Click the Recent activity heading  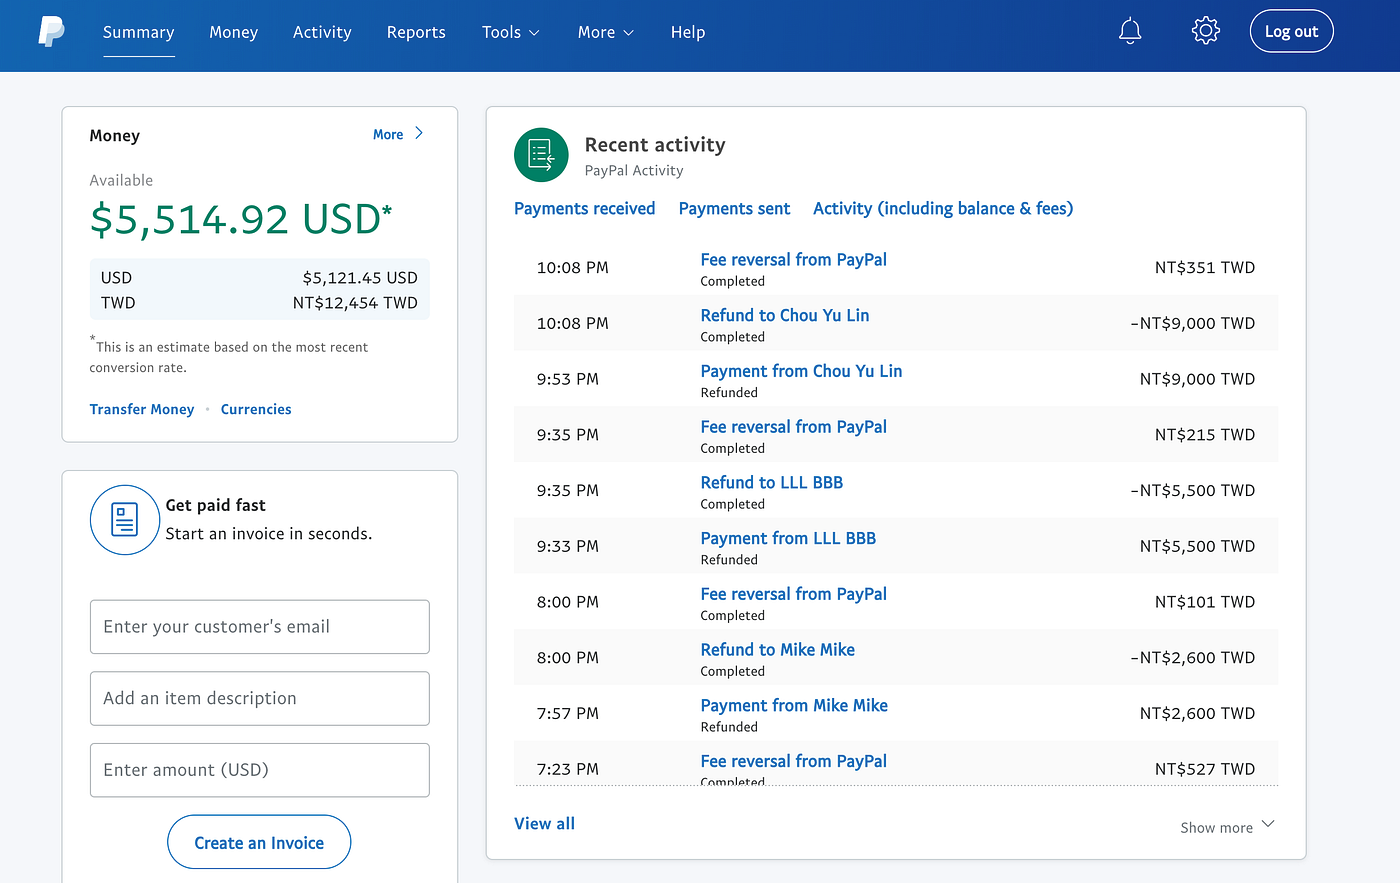click(655, 144)
